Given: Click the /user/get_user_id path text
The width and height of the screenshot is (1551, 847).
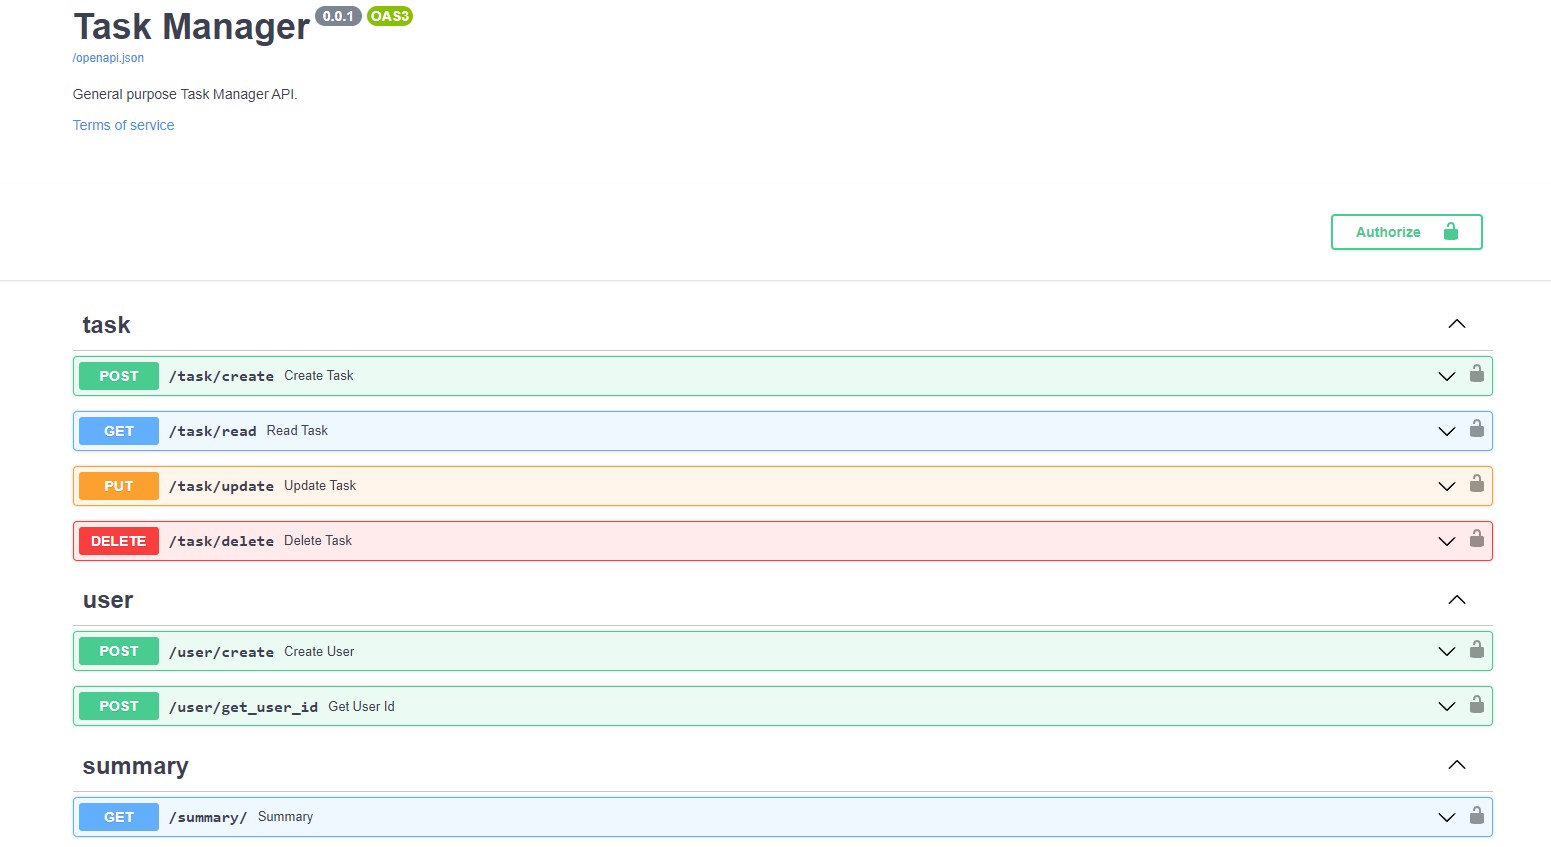Looking at the screenshot, I should (x=243, y=707).
